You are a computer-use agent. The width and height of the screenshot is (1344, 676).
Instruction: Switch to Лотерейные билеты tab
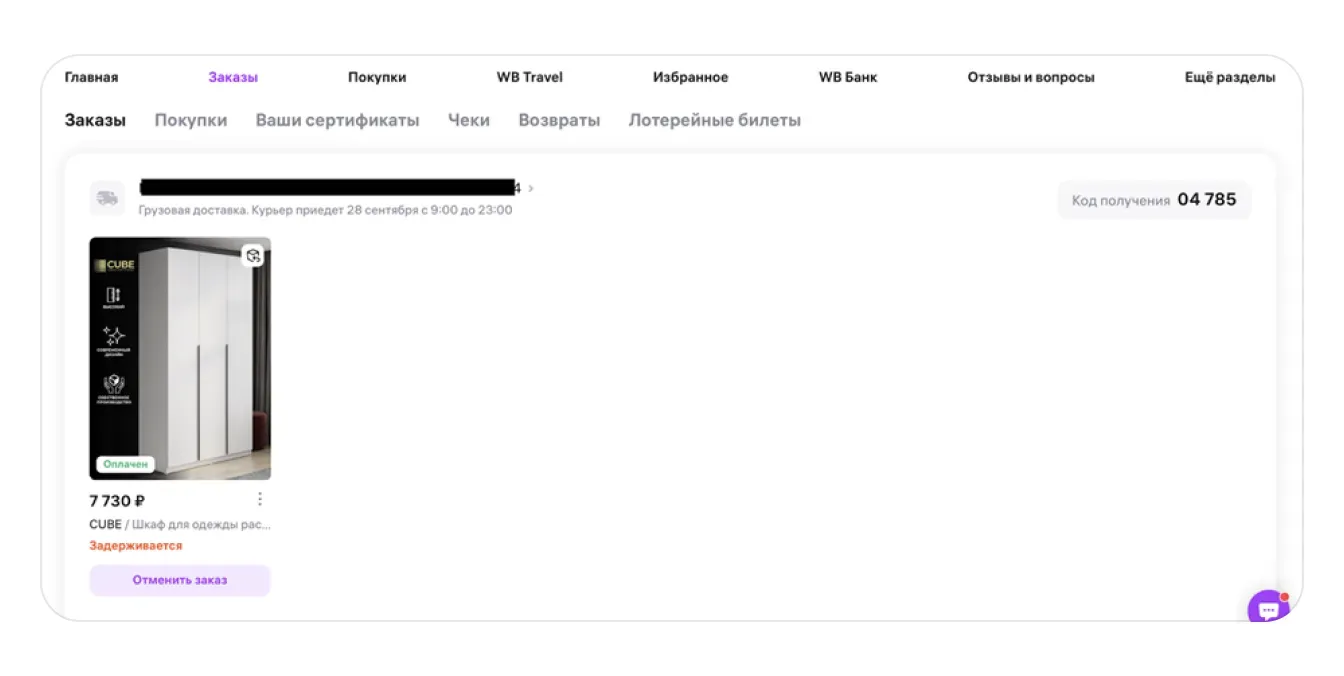coord(714,120)
